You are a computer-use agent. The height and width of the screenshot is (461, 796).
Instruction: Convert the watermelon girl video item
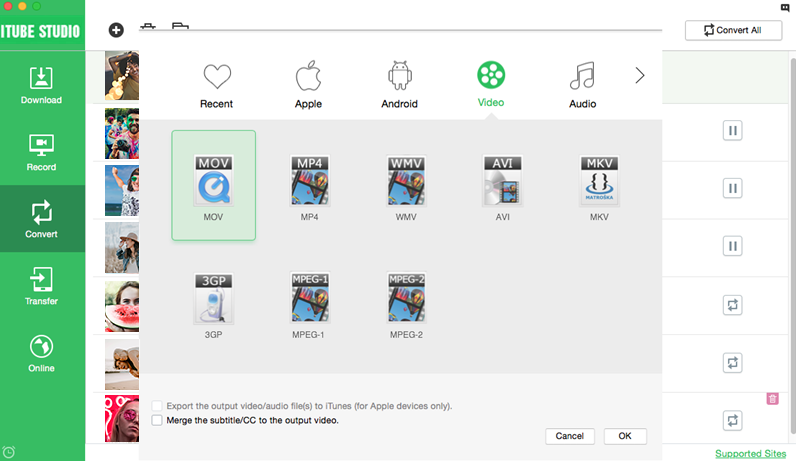point(733,305)
